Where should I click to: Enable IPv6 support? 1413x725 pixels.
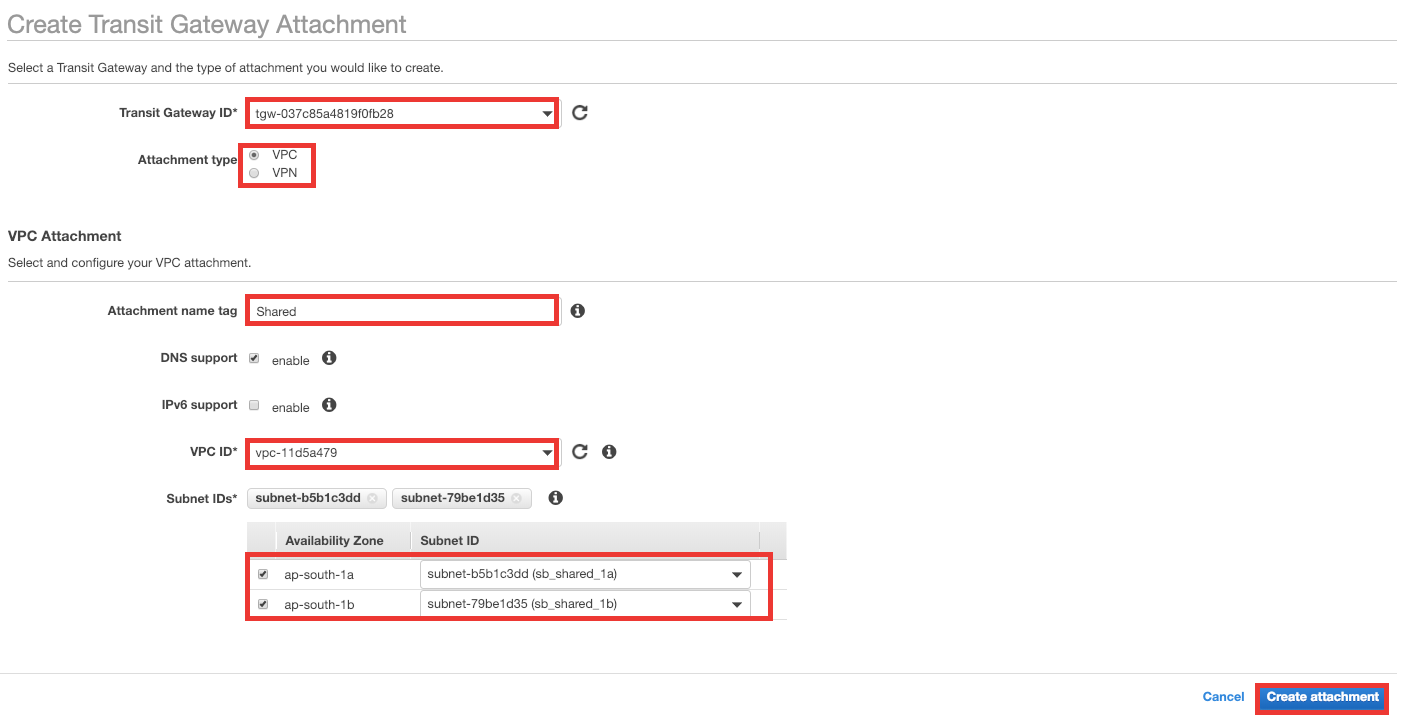point(253,404)
